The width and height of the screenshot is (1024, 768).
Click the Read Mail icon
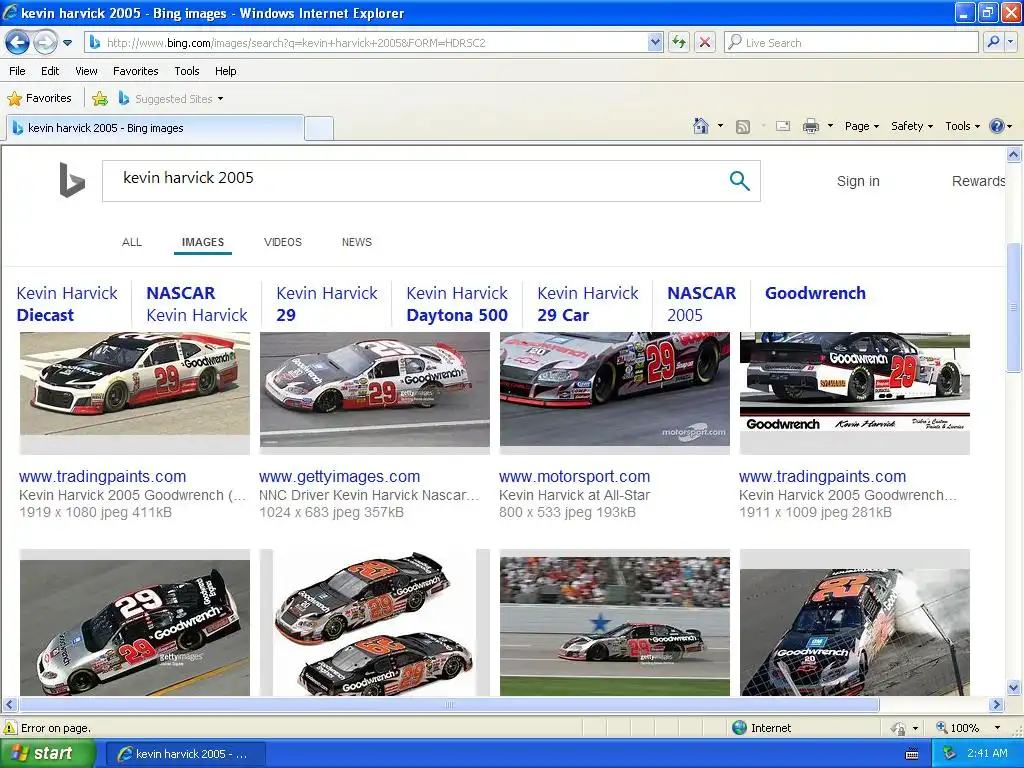(783, 126)
